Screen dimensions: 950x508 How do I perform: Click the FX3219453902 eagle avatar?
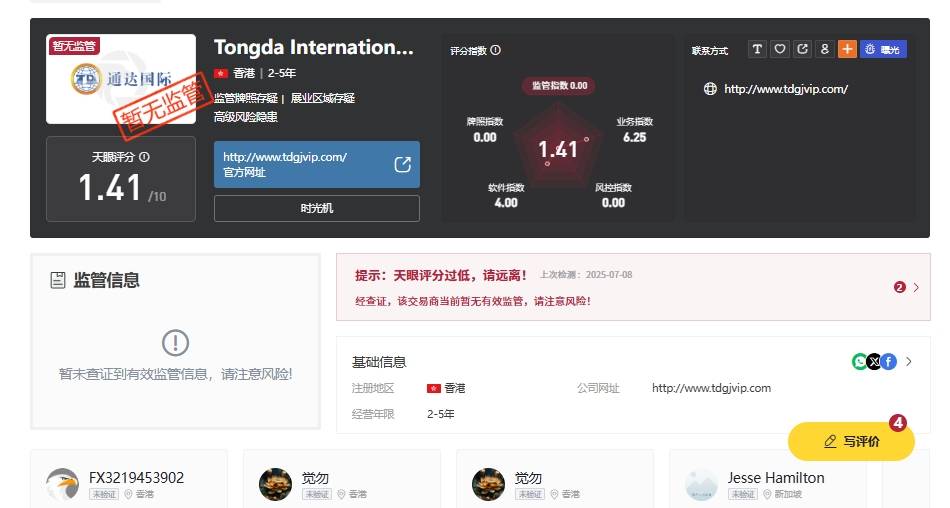(x=62, y=484)
